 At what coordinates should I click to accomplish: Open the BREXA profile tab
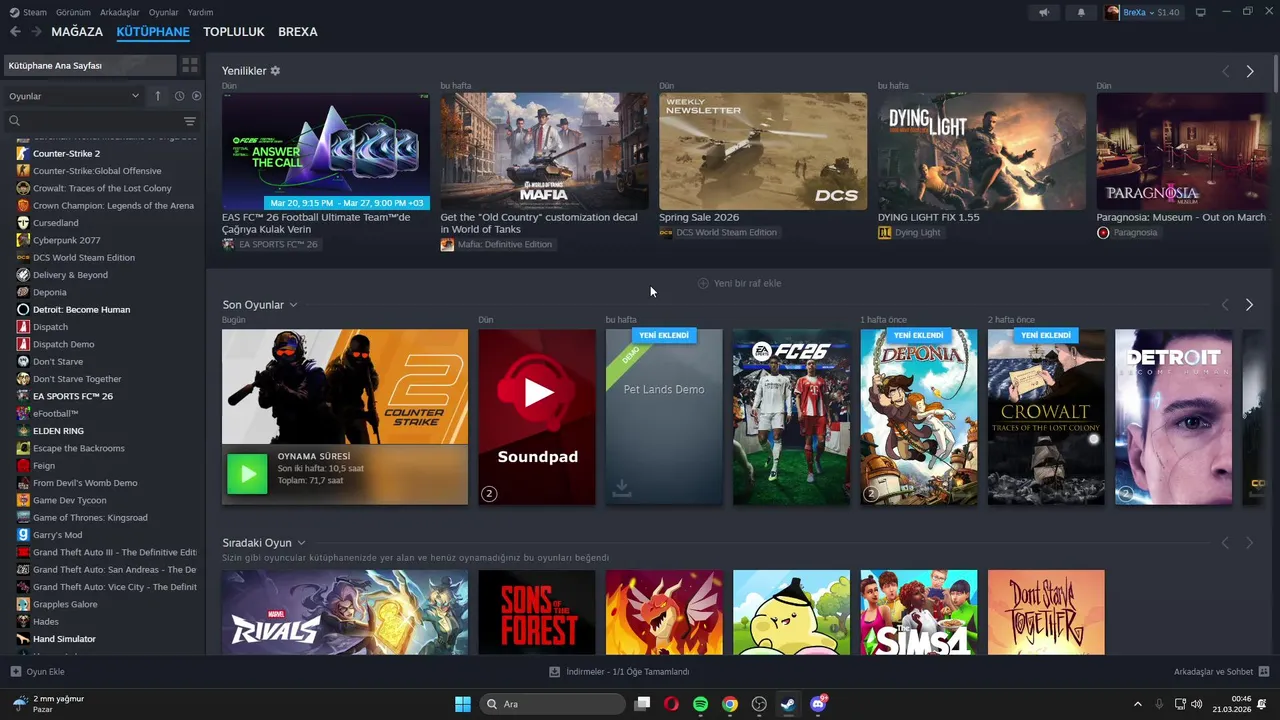click(298, 32)
